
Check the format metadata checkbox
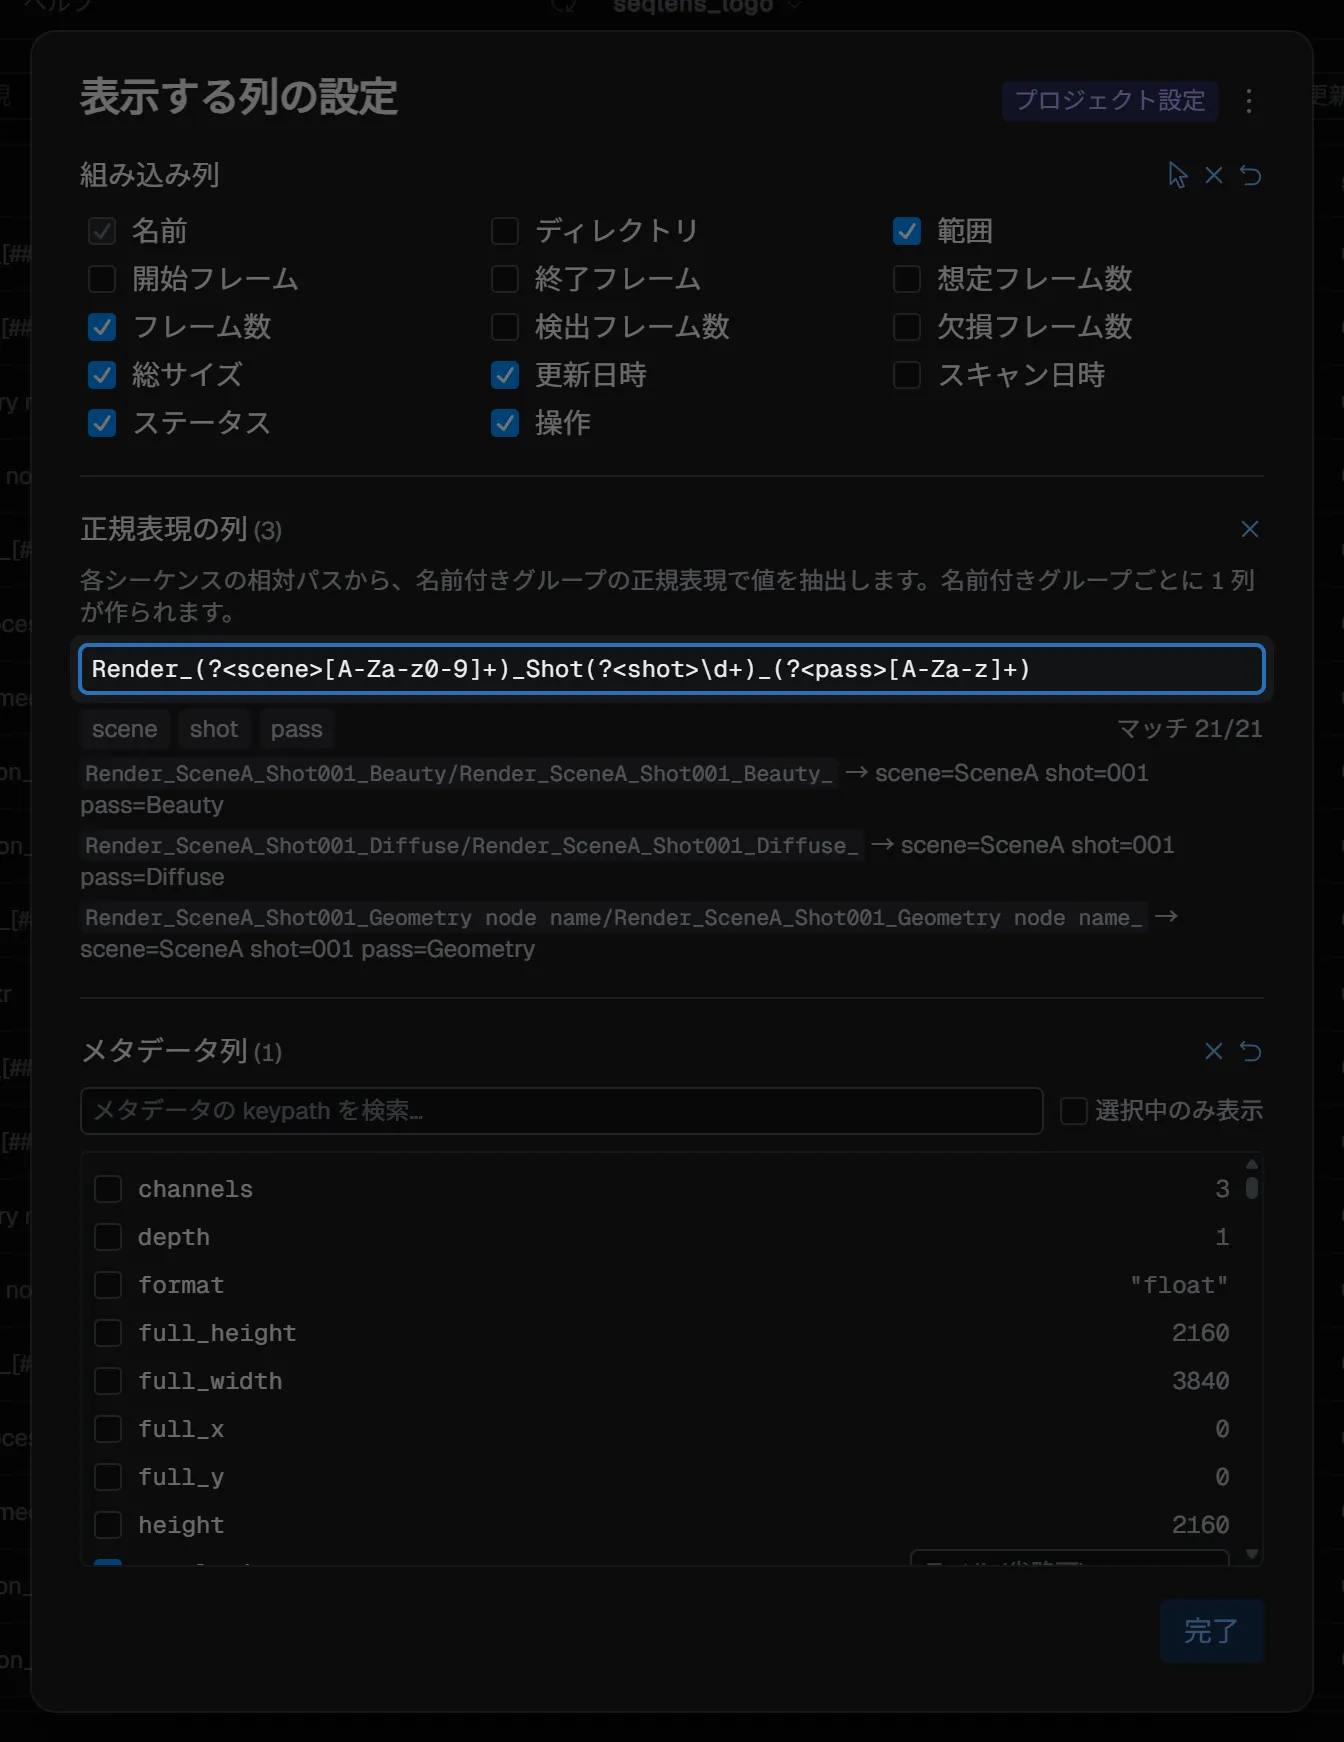(x=108, y=1285)
